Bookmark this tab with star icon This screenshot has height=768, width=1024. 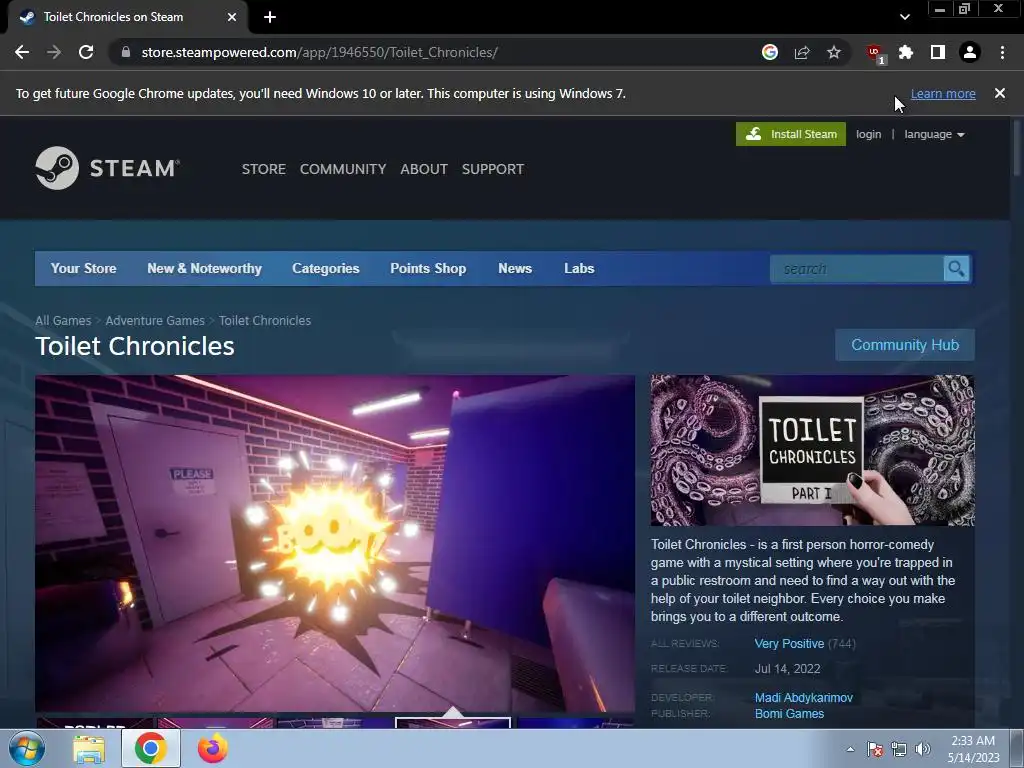(x=834, y=52)
